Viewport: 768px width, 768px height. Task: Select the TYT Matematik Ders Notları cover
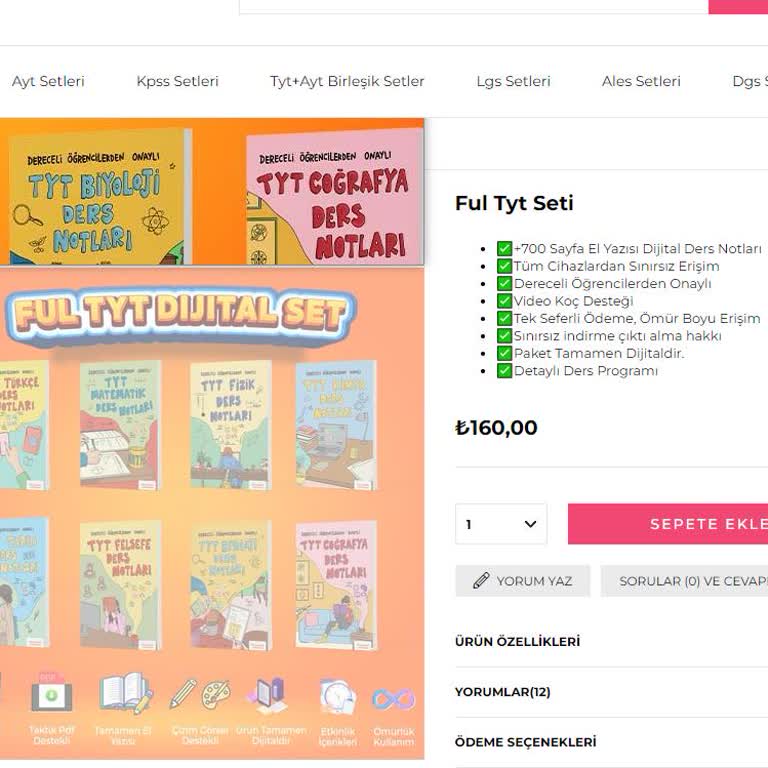pyautogui.click(x=120, y=425)
